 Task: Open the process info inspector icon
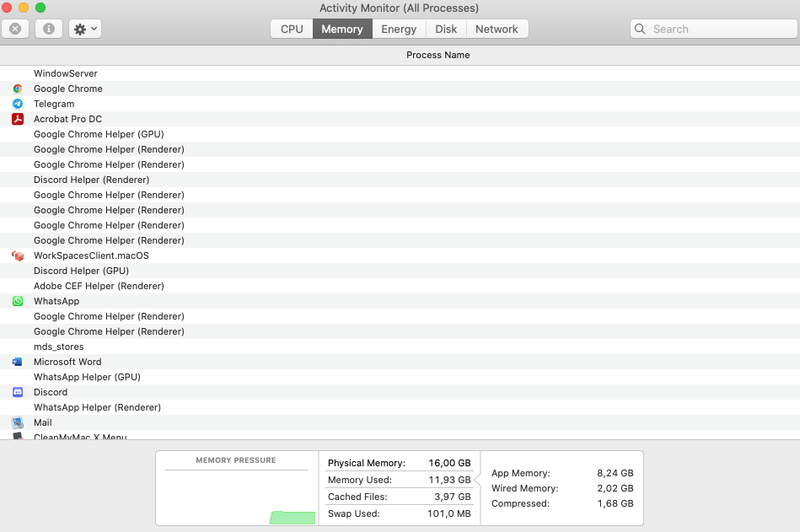tap(48, 29)
